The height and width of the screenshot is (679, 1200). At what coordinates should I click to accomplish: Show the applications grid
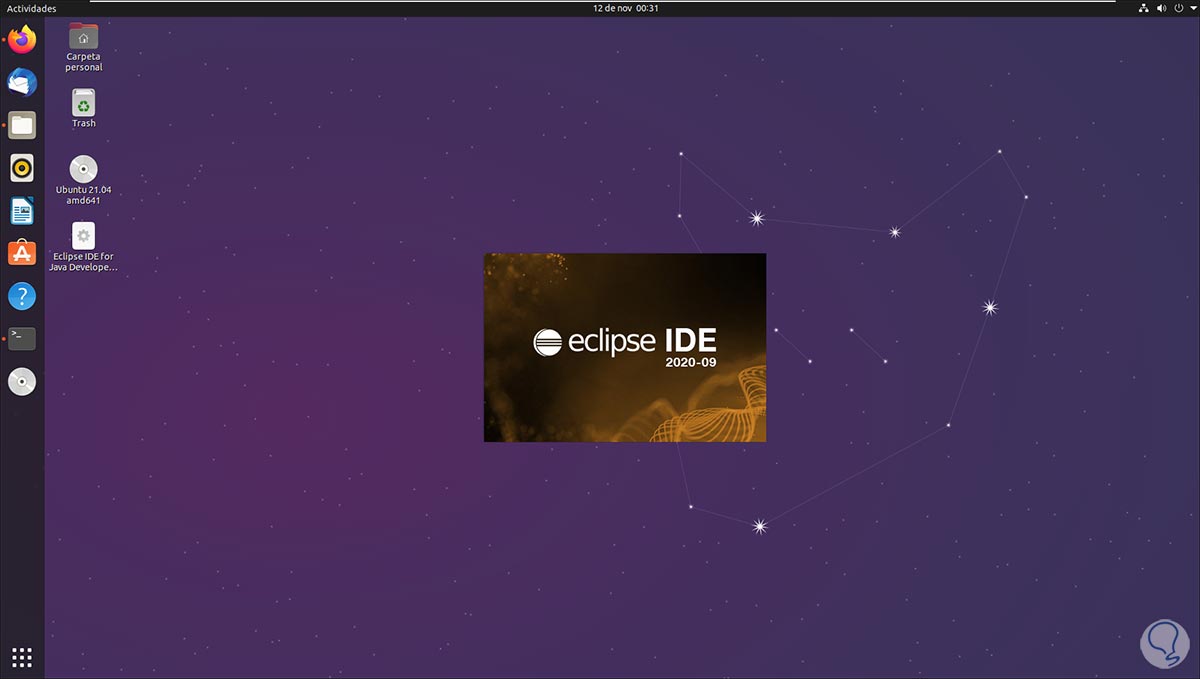pos(22,657)
